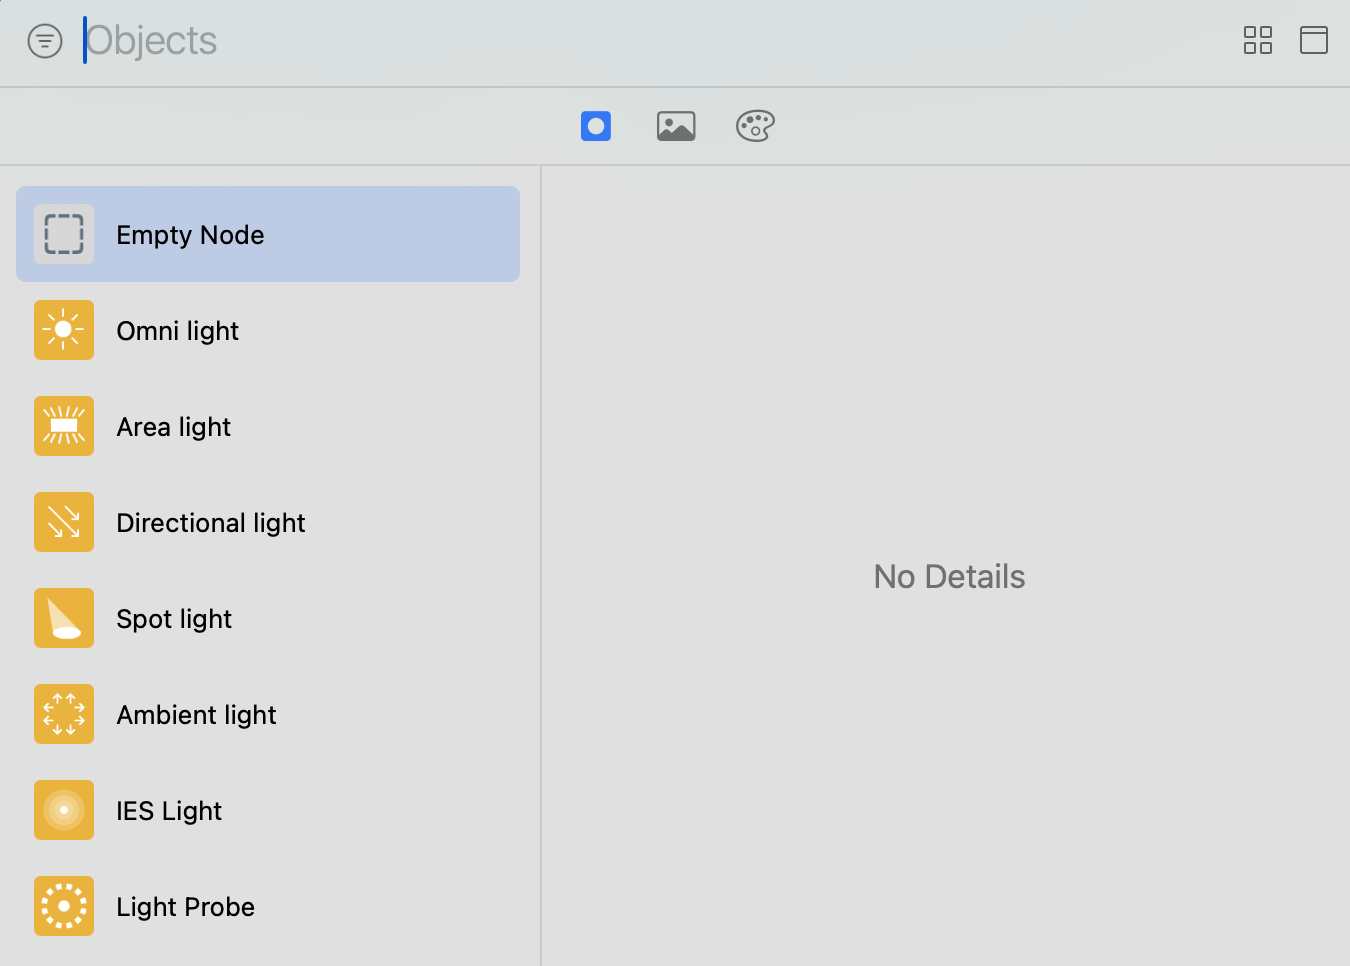Click the filter icon beside the search field
Viewport: 1350px width, 966px height.
pyautogui.click(x=45, y=41)
